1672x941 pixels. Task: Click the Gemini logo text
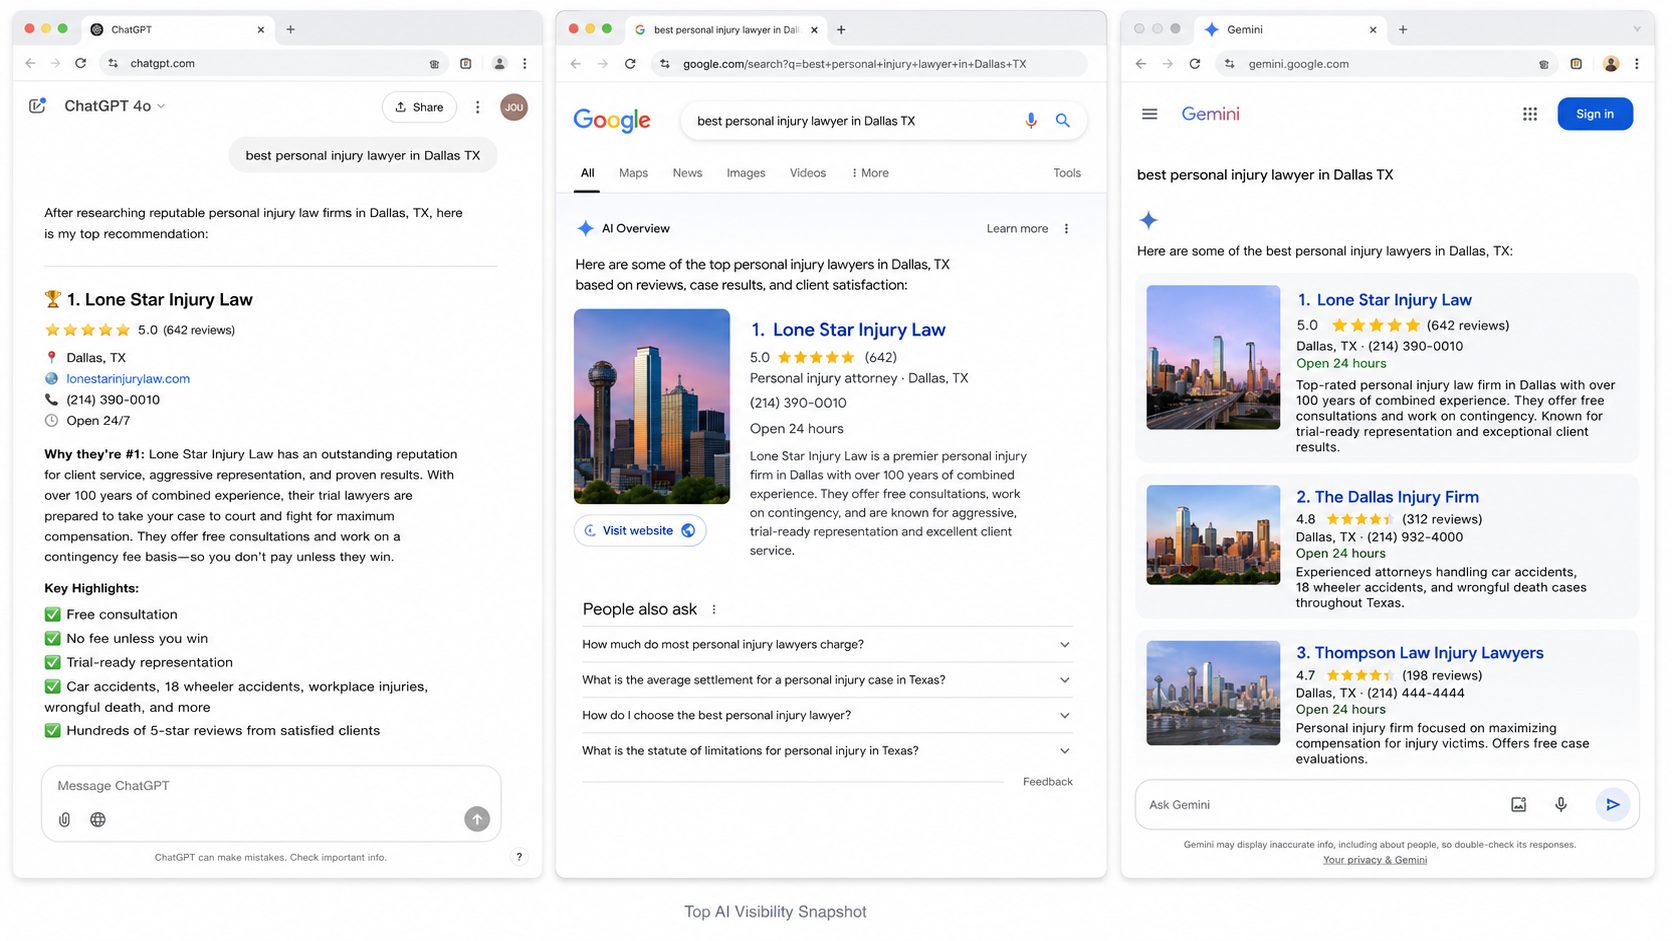click(x=1210, y=114)
